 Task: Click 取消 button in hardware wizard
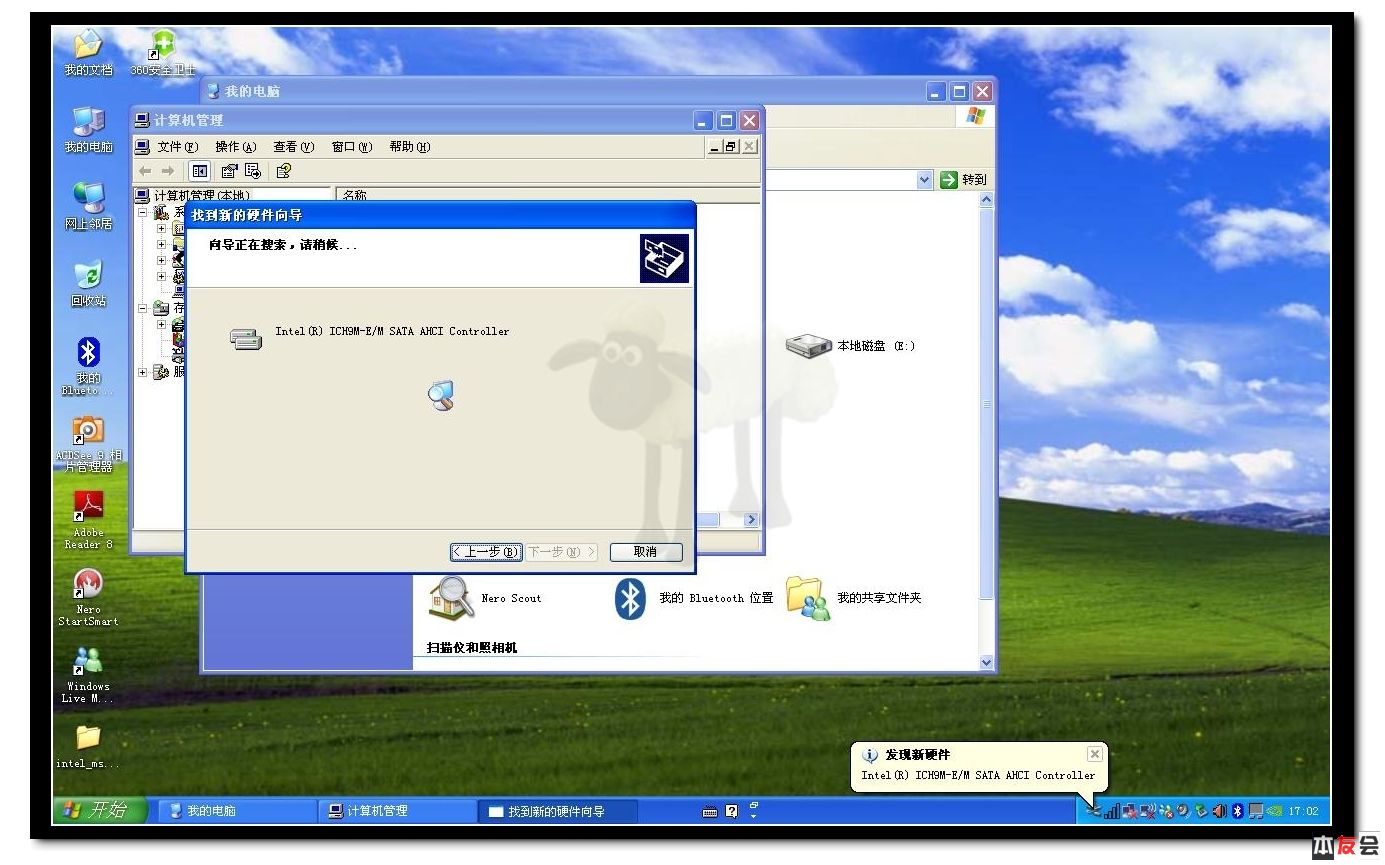[x=646, y=552]
